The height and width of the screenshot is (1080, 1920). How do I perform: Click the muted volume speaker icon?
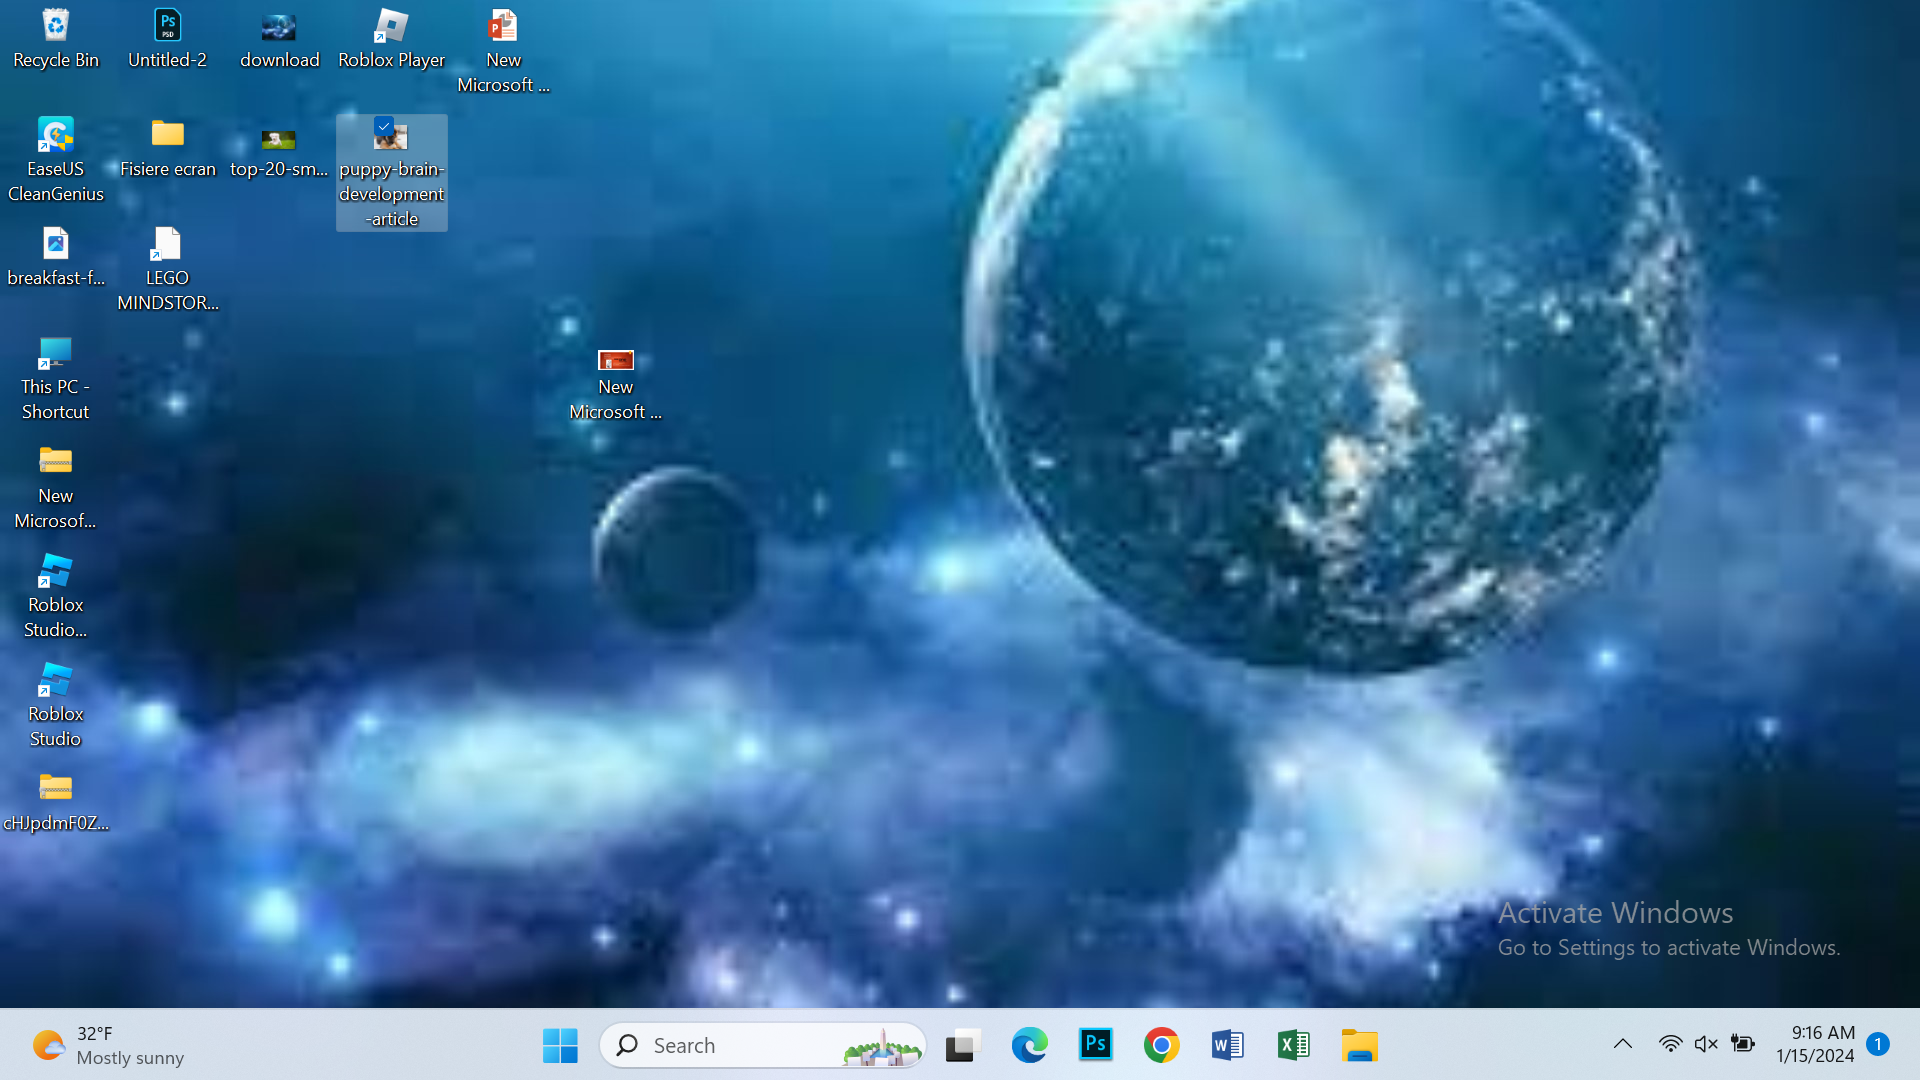tap(1706, 1044)
